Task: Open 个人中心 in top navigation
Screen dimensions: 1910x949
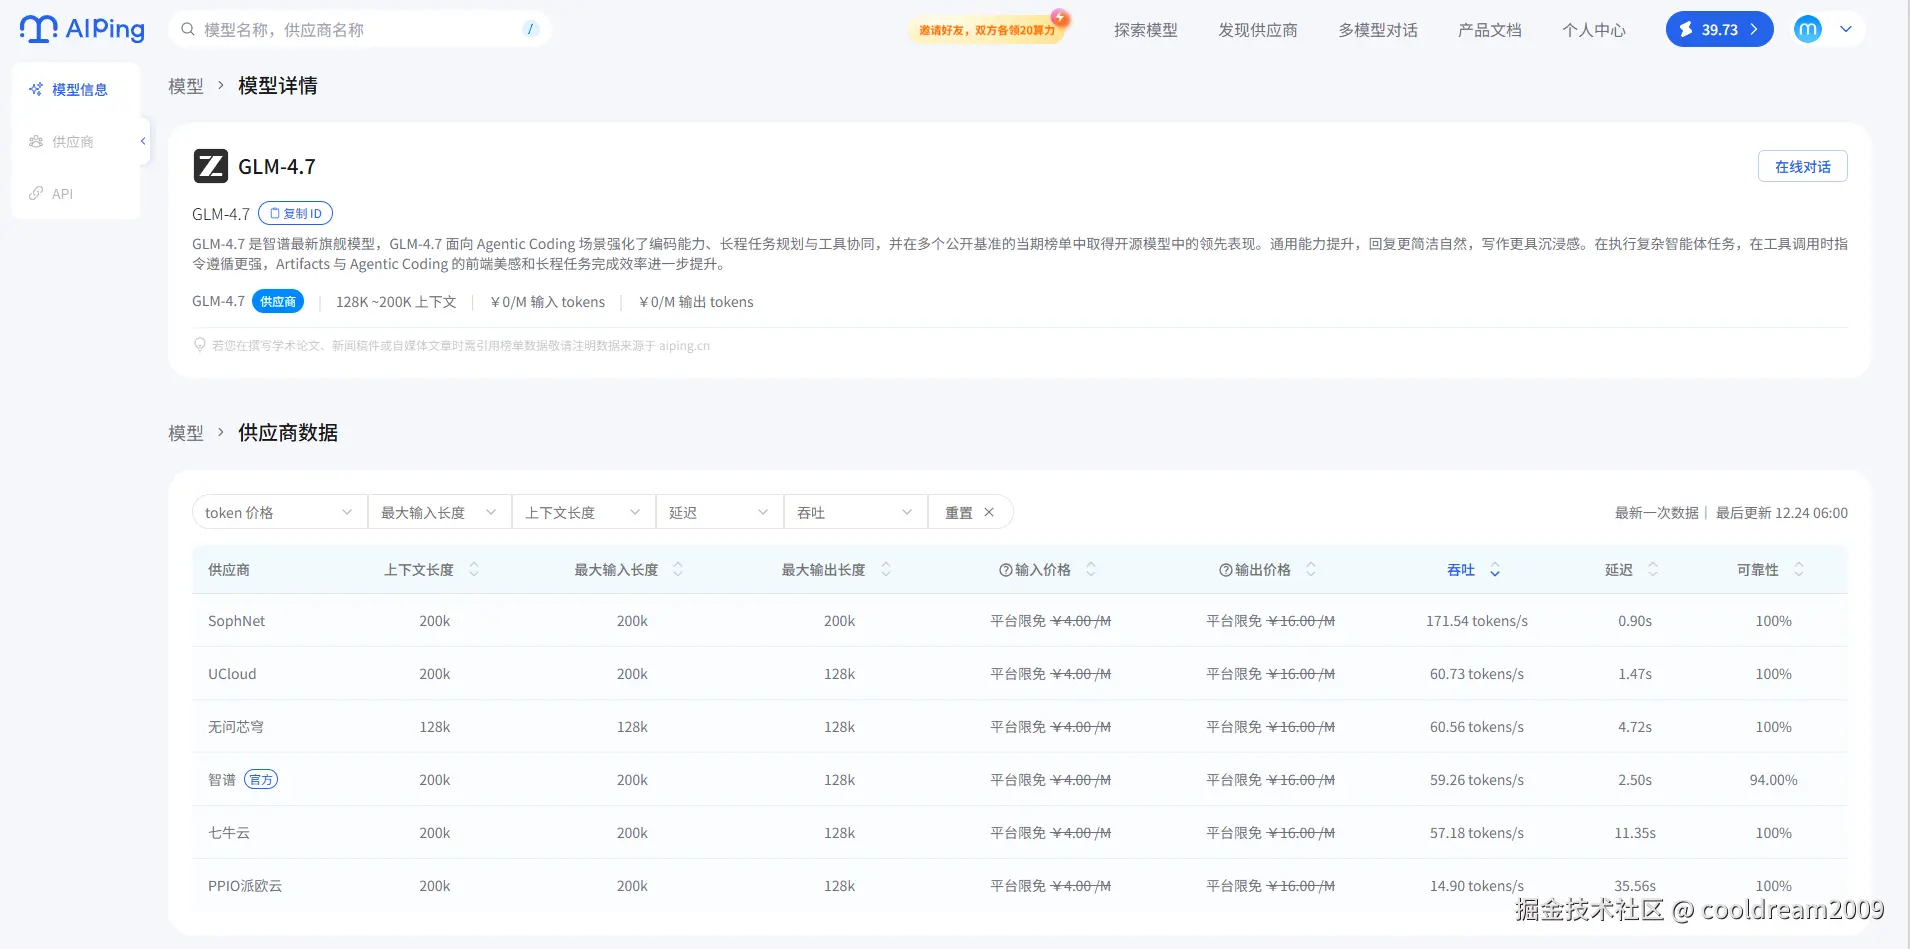Action: point(1594,30)
